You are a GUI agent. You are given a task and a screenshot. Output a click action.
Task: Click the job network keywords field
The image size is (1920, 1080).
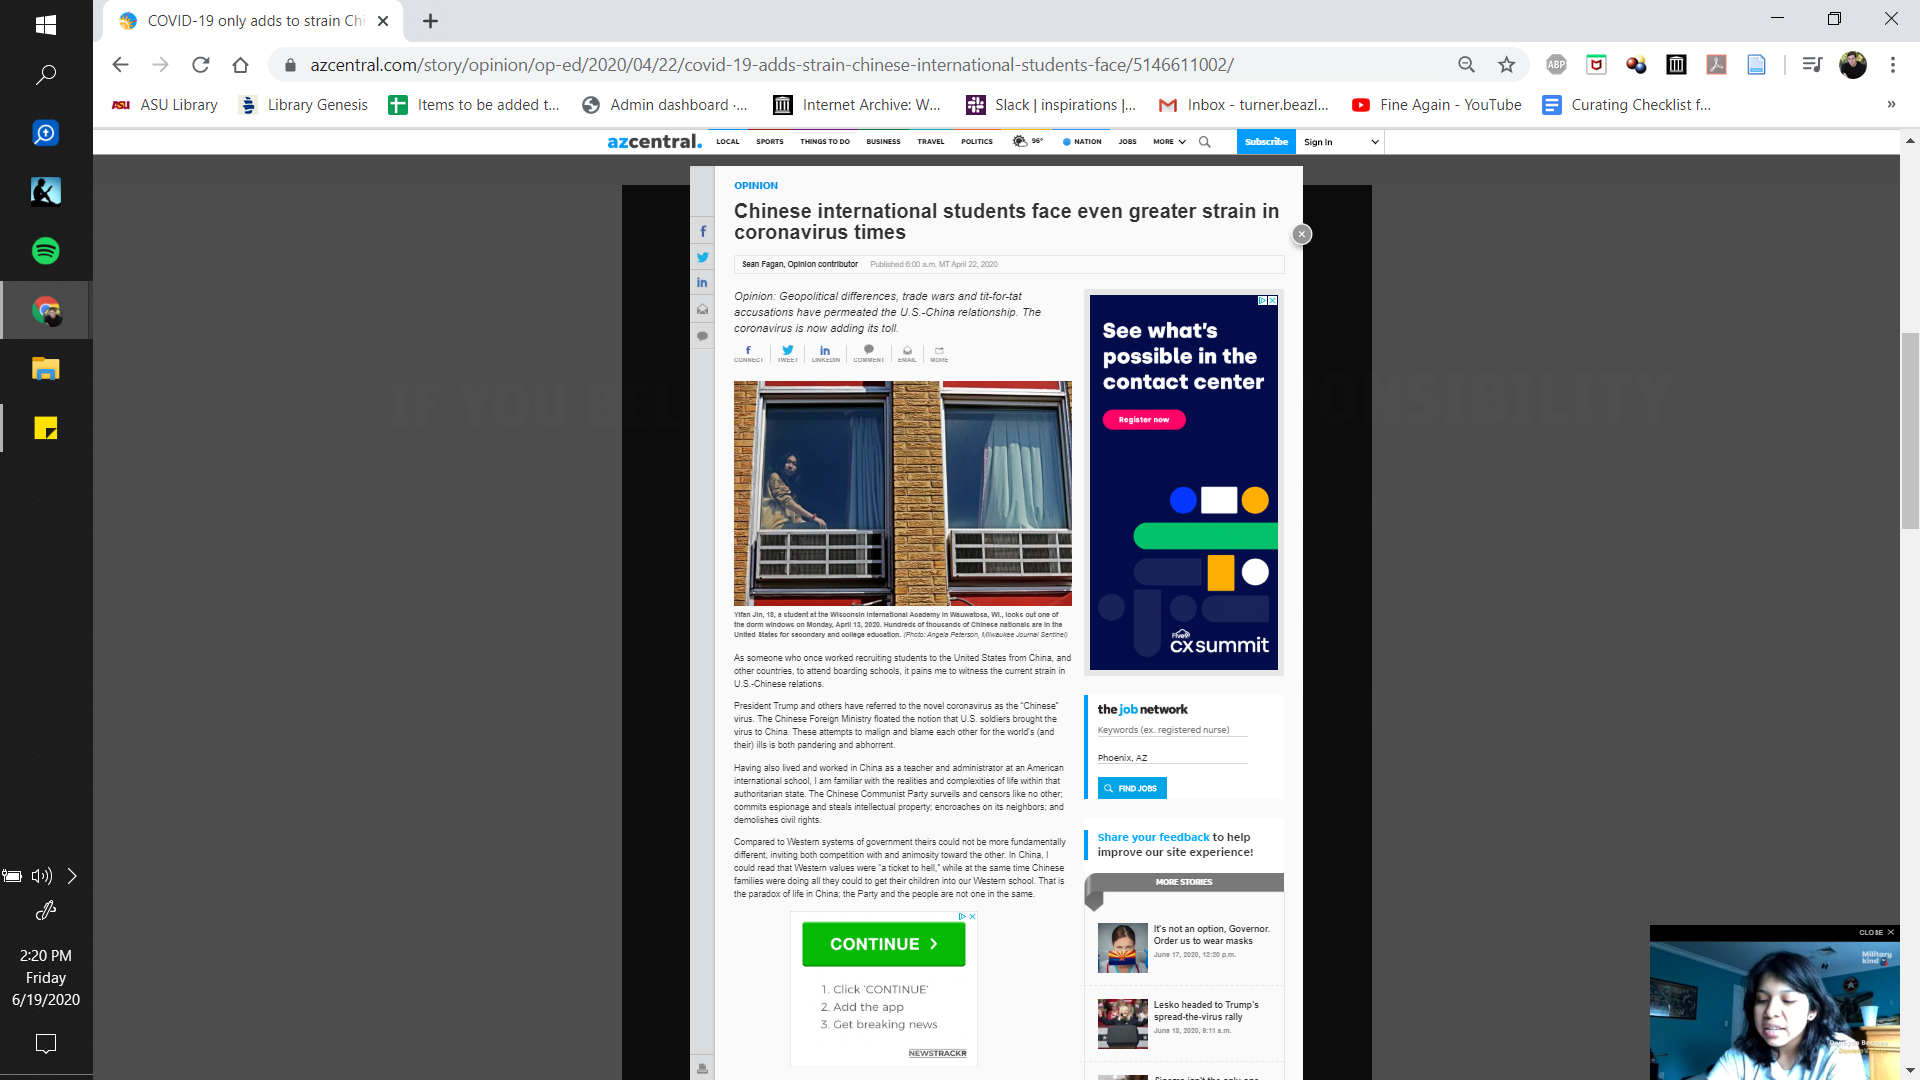point(1172,730)
